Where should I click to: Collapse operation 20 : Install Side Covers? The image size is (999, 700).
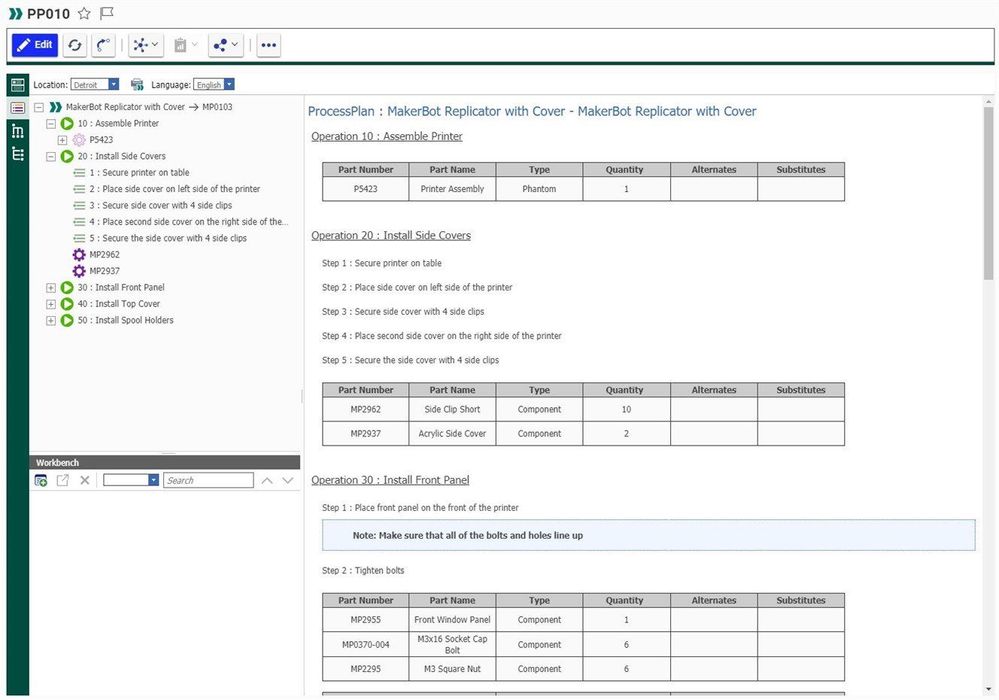51,157
